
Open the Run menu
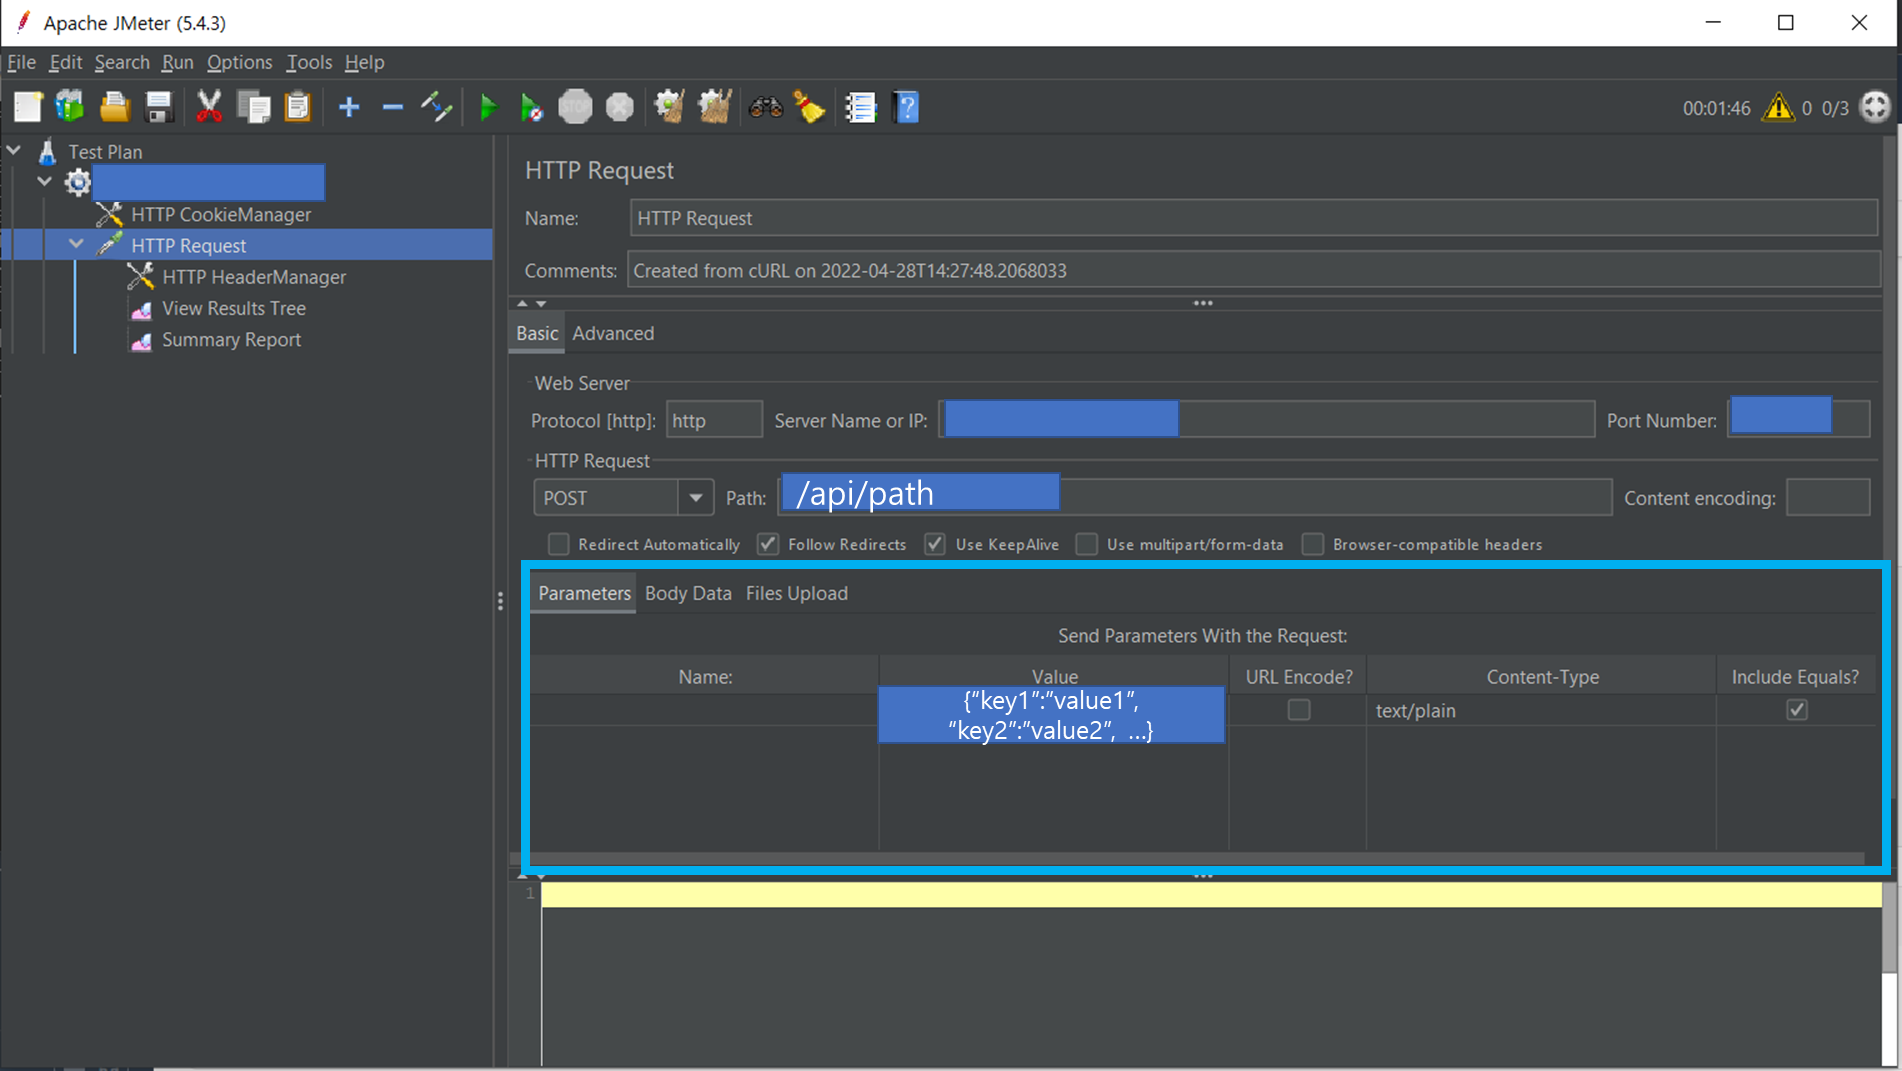coord(177,62)
